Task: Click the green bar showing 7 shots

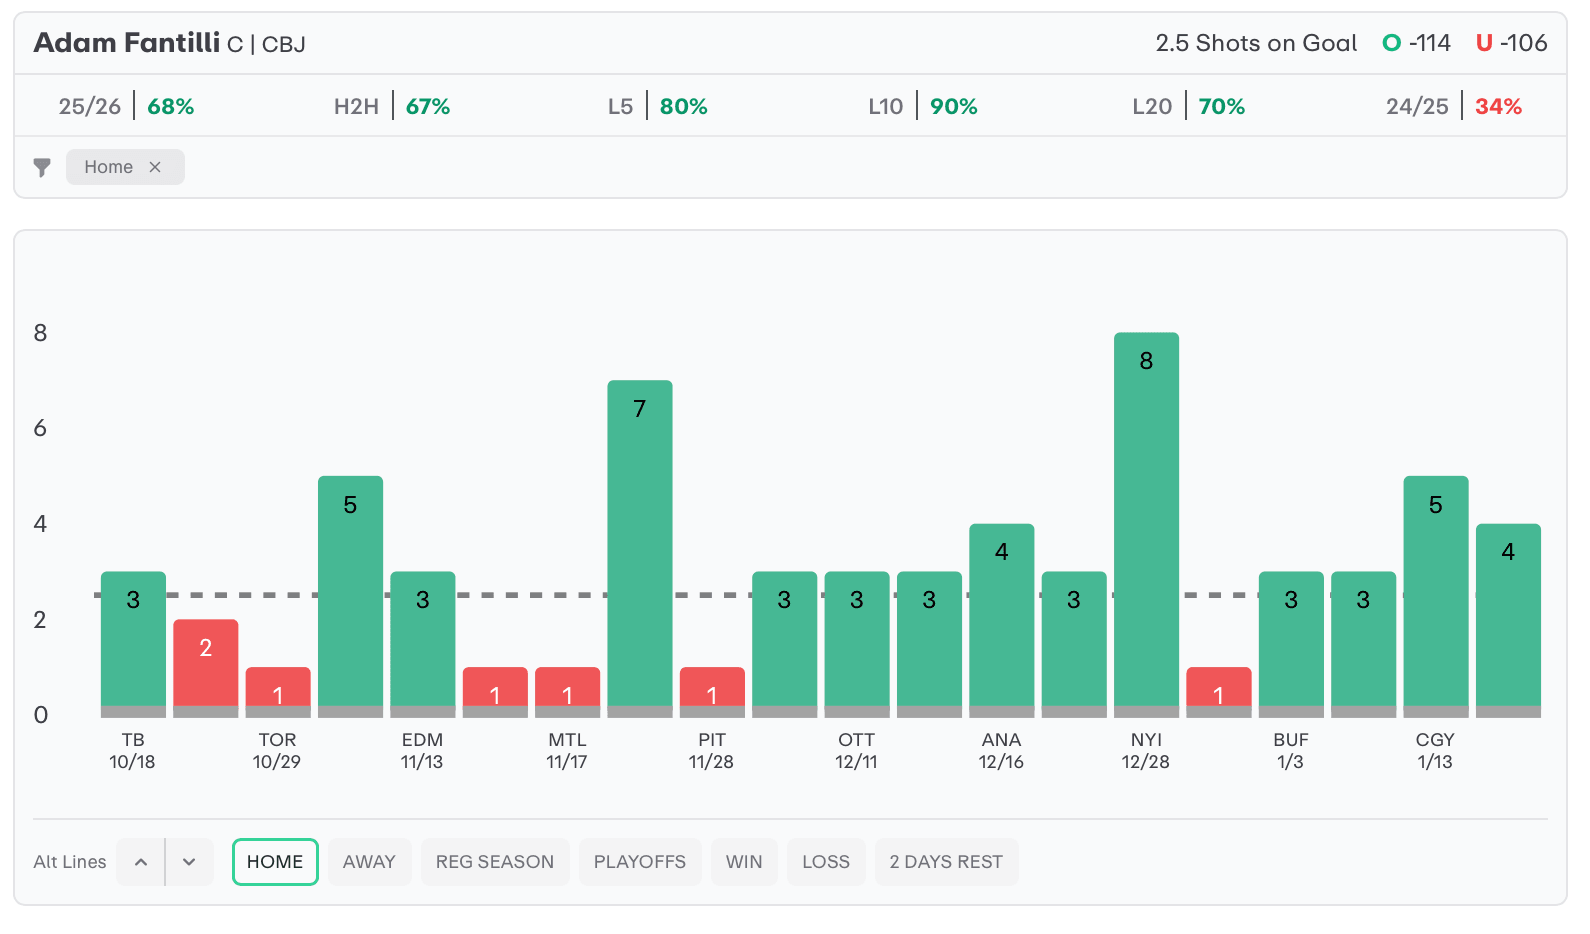Action: (640, 545)
